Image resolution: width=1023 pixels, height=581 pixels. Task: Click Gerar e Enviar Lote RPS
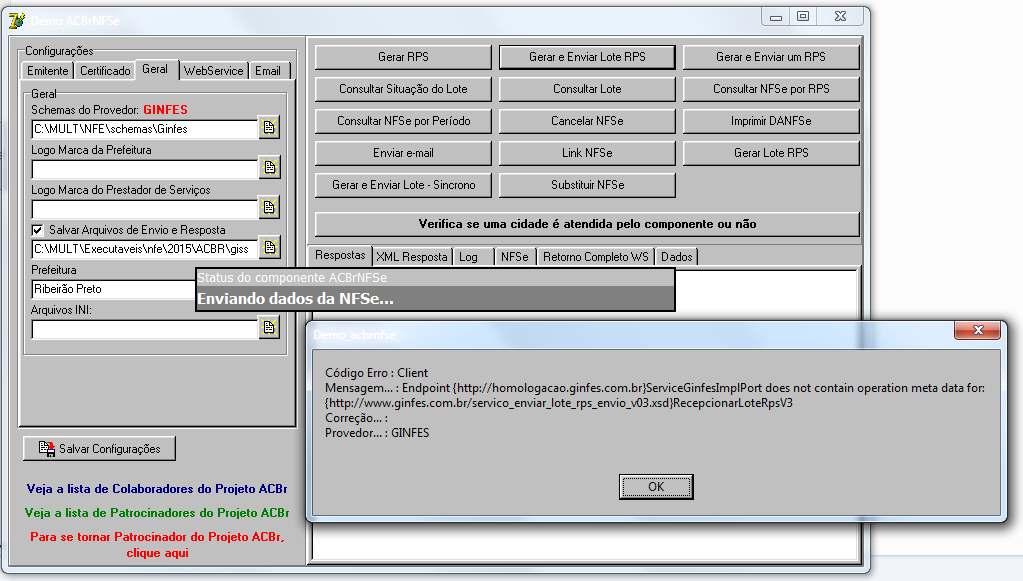point(587,57)
